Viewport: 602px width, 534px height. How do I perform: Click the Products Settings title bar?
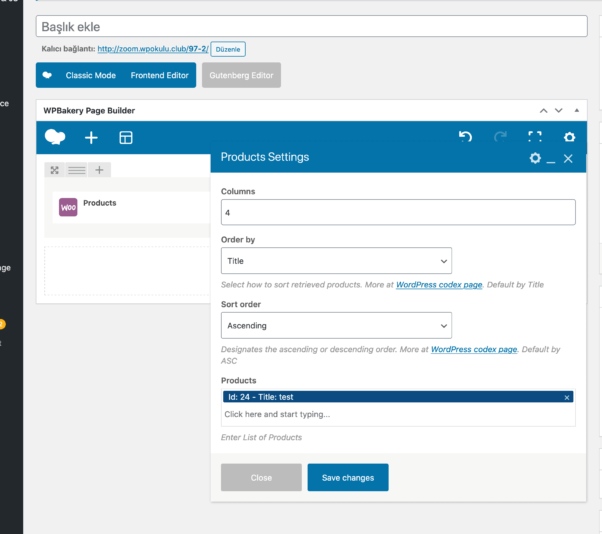pos(265,157)
